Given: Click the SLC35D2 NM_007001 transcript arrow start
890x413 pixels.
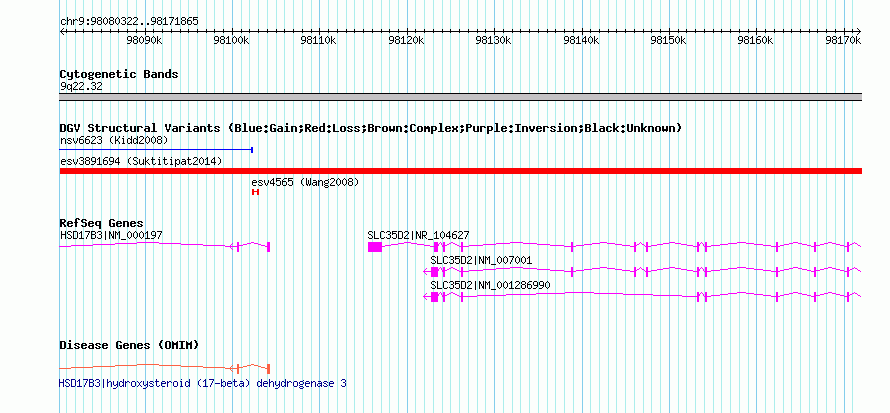Looking at the screenshot, I should pos(427,271).
